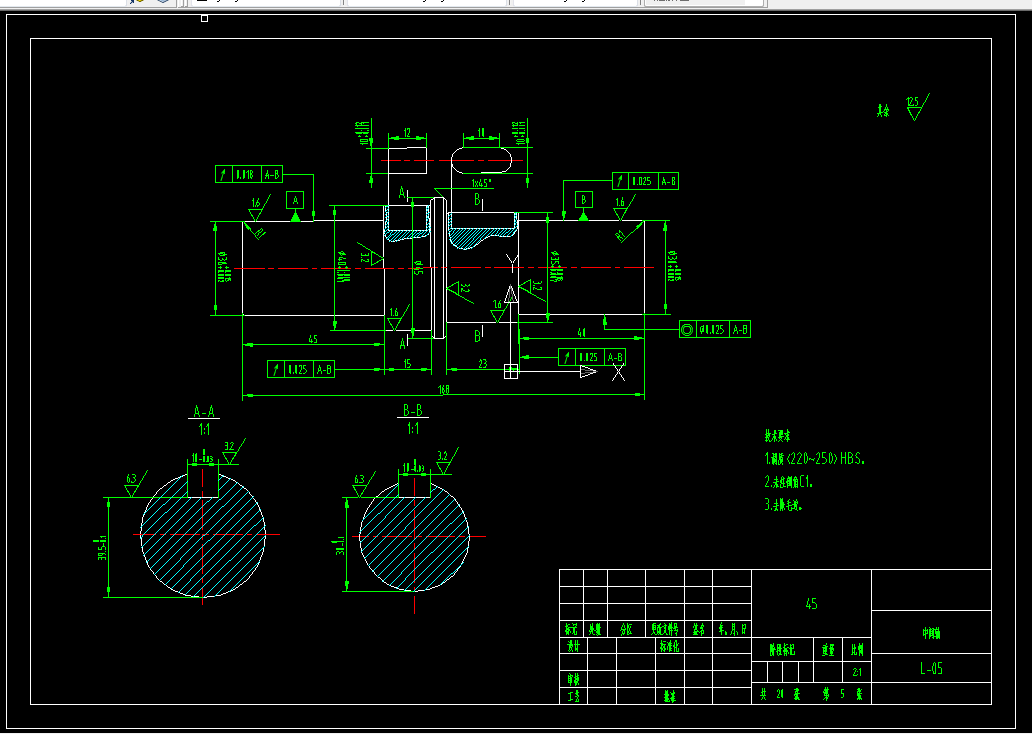
Task: Click the 12 keyway dimension at top
Action: (407, 133)
